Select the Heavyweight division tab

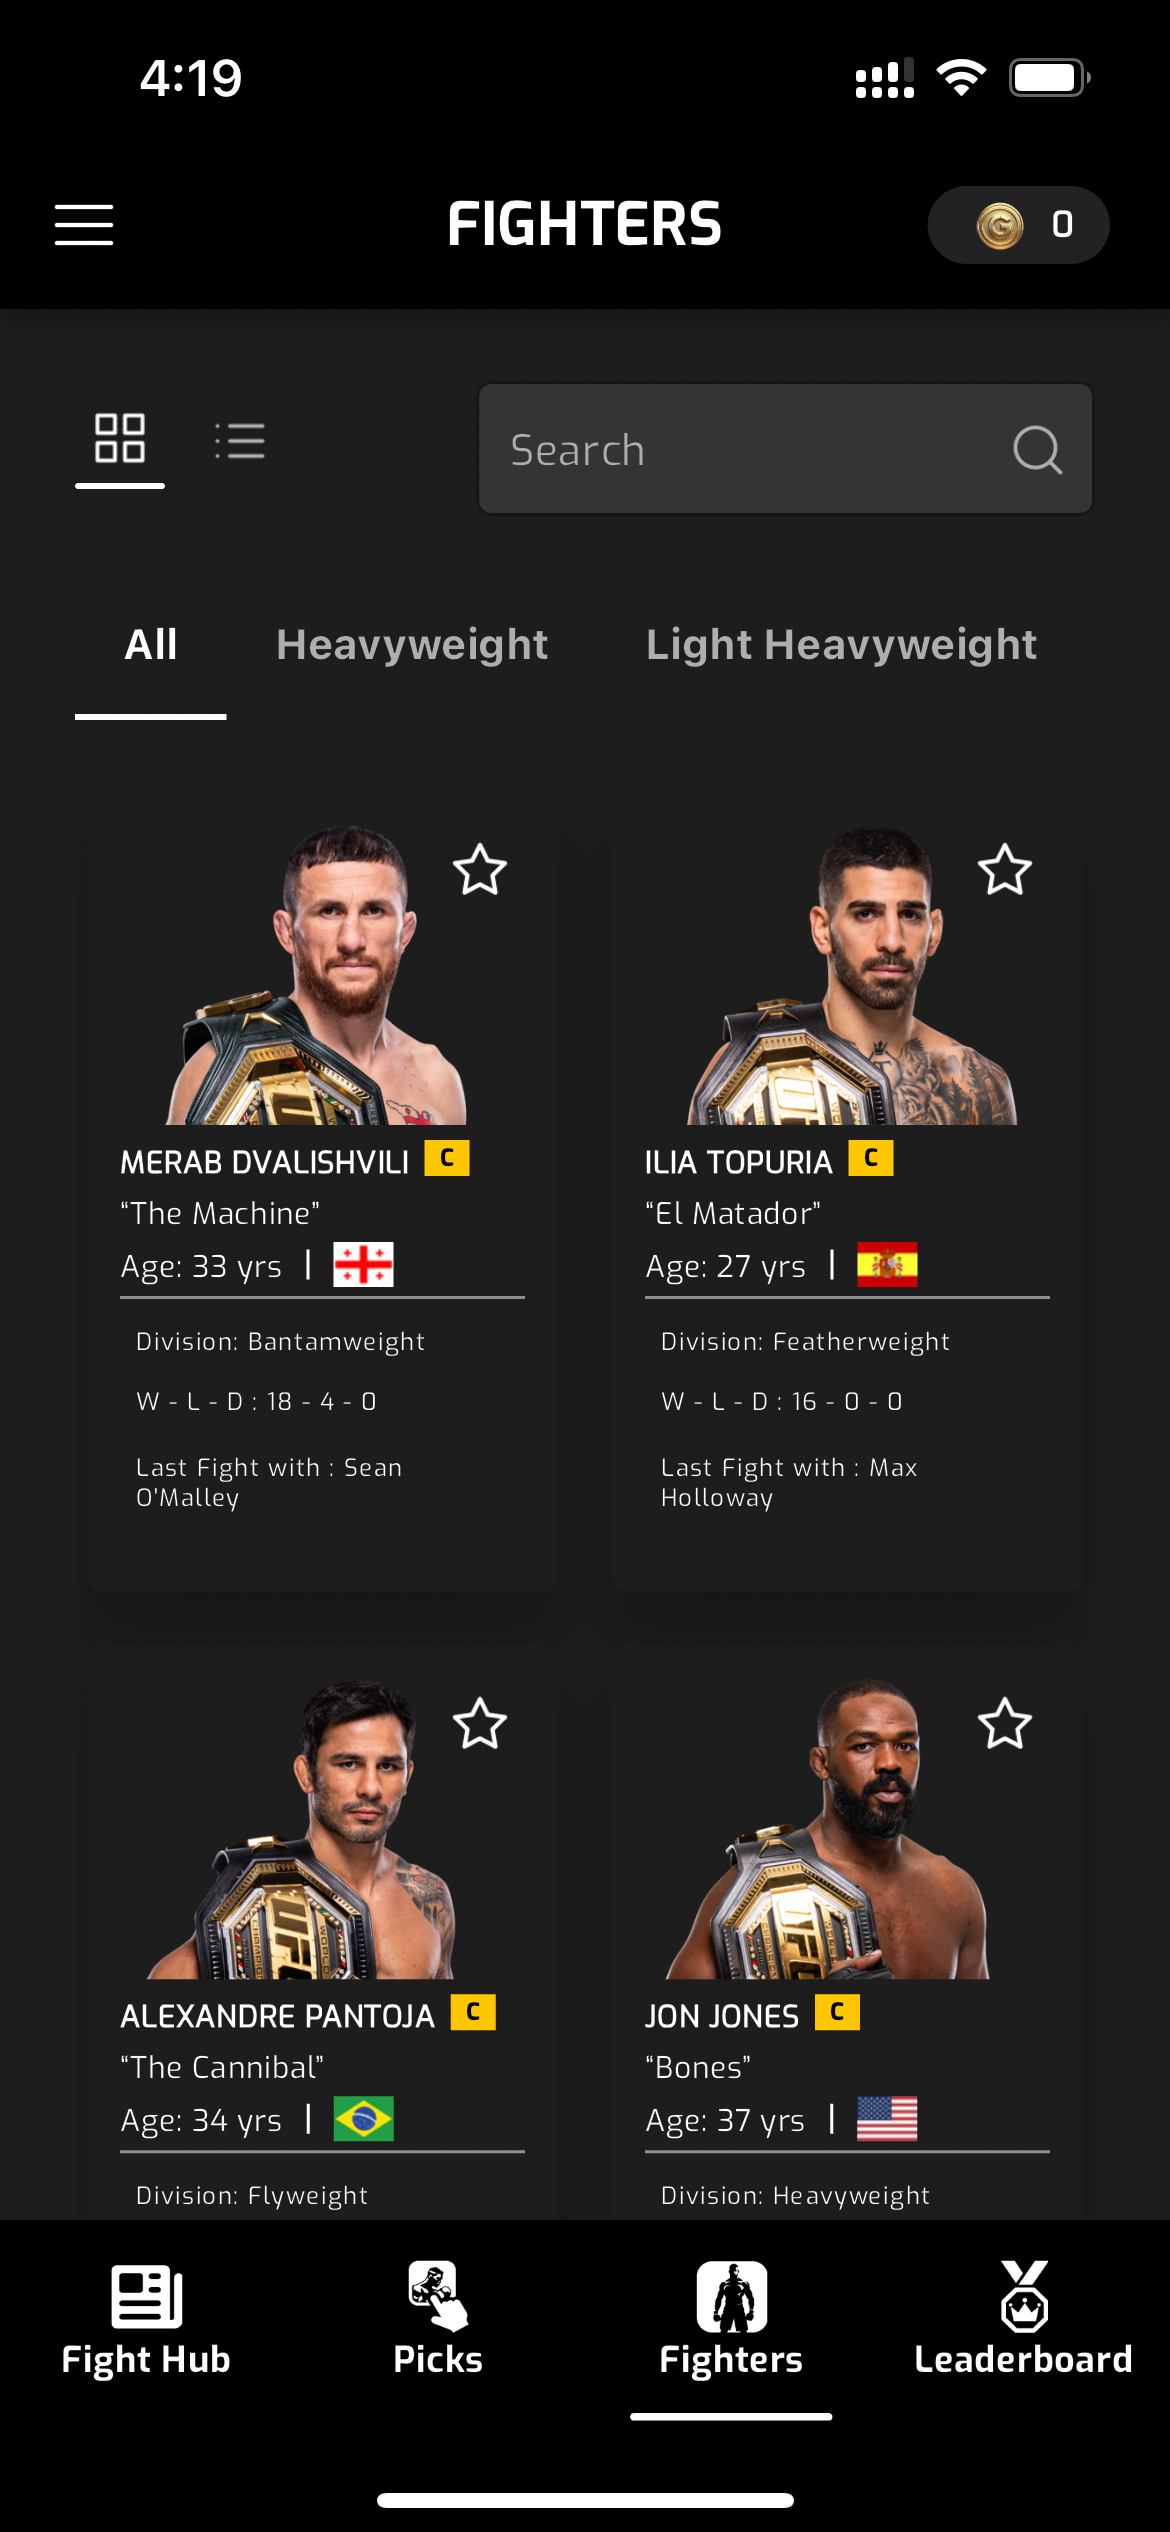coord(412,645)
